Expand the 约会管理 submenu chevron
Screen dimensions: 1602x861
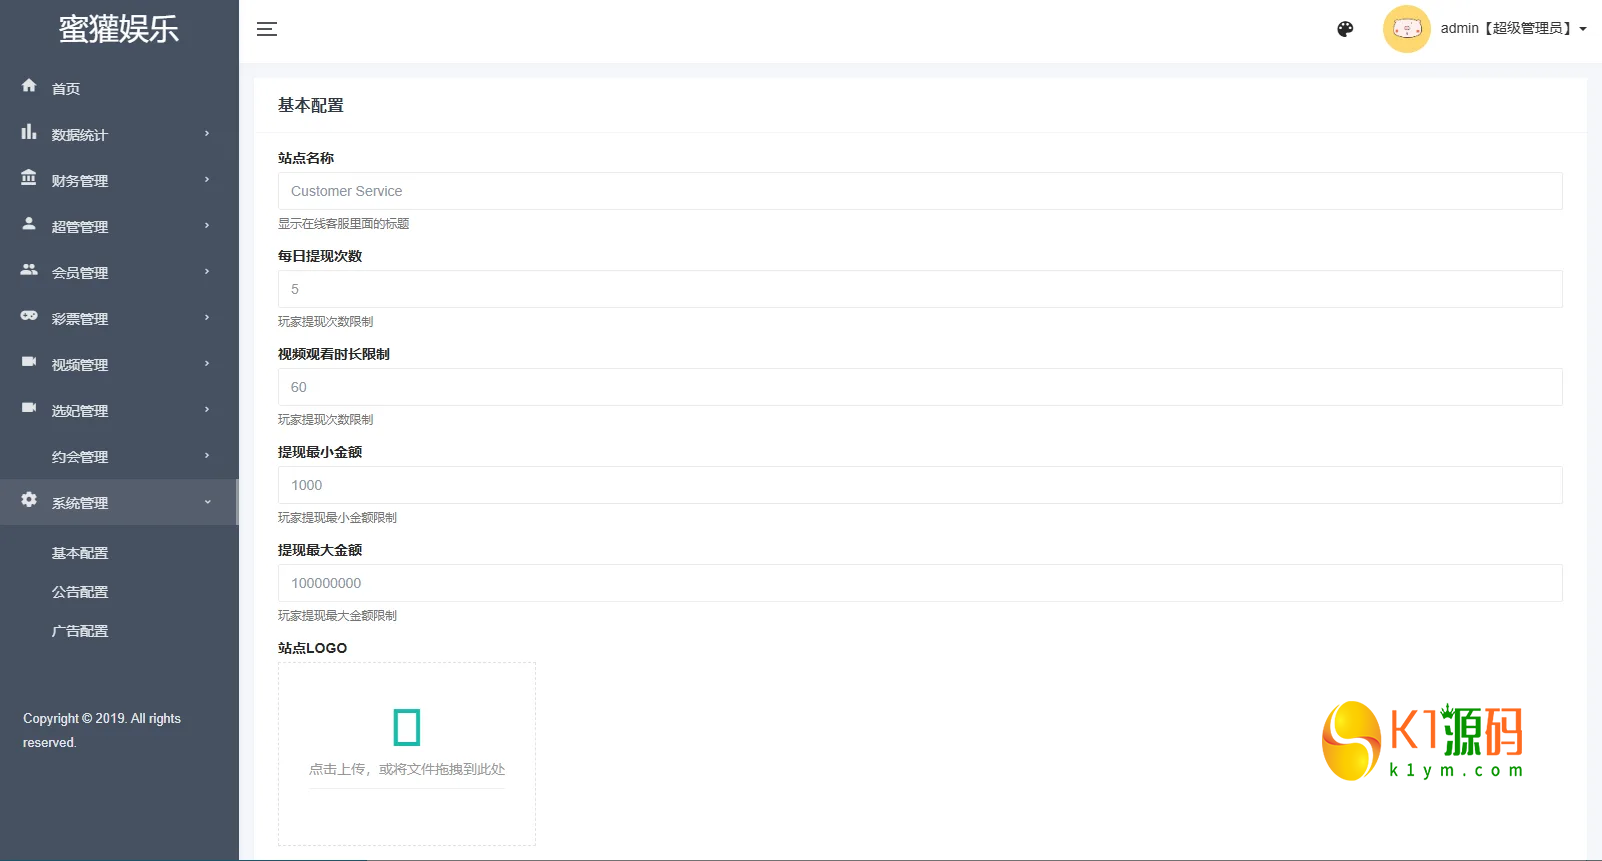pyautogui.click(x=207, y=455)
